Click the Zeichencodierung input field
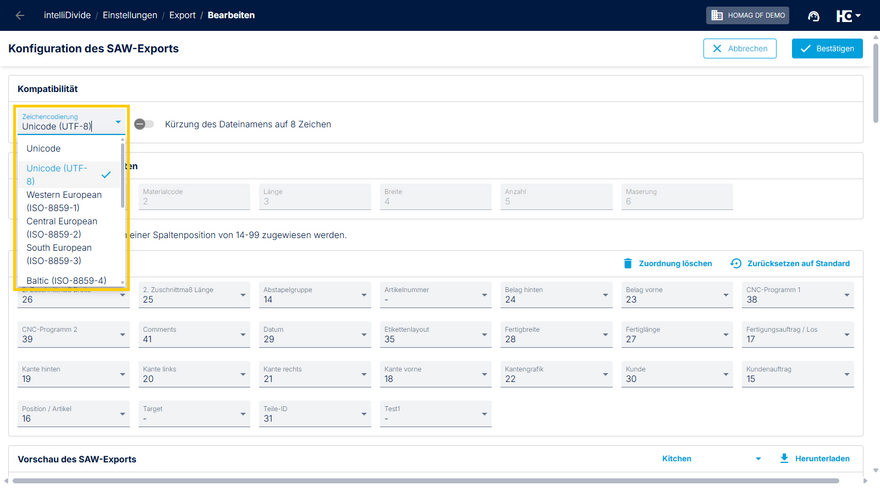Screen dimensions: 880x496 [64, 126]
